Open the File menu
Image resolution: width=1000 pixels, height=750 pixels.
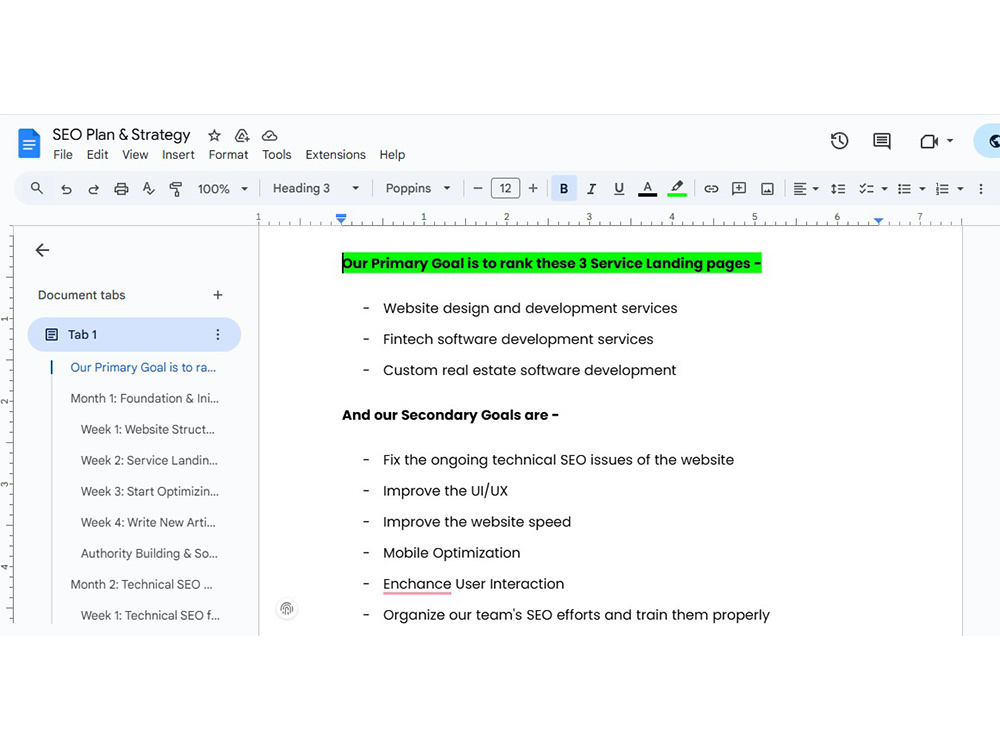pos(62,154)
